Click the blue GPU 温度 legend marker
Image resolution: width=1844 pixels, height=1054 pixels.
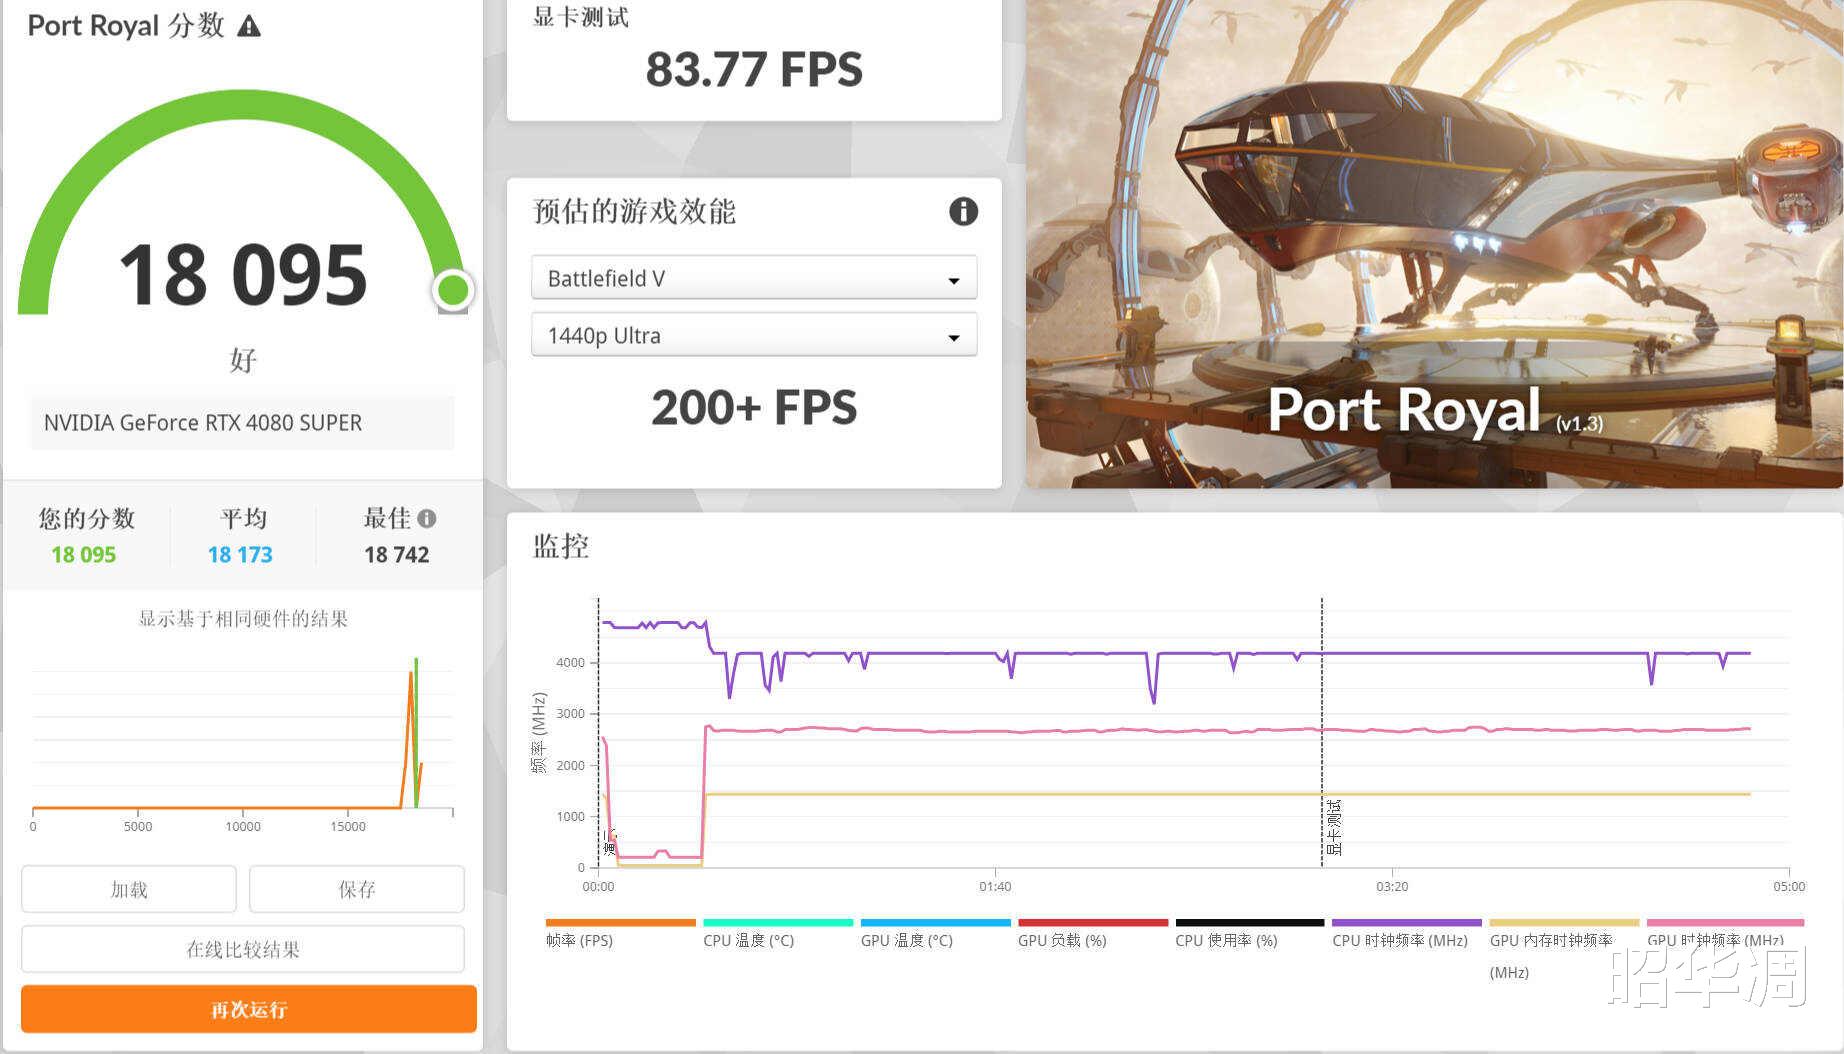click(x=934, y=922)
